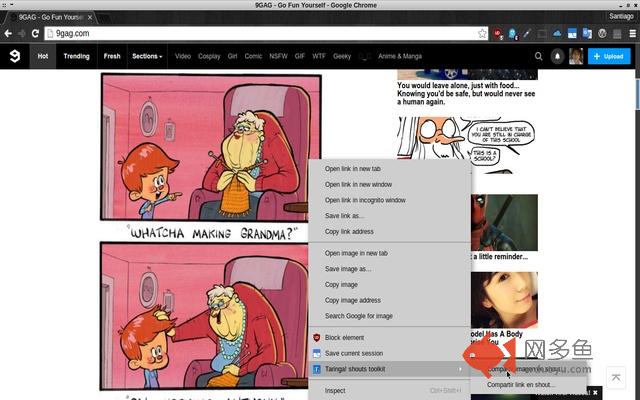Bookmark this page with the star icon
Image resolution: width=640 pixels, height=400 pixels.
tap(482, 33)
